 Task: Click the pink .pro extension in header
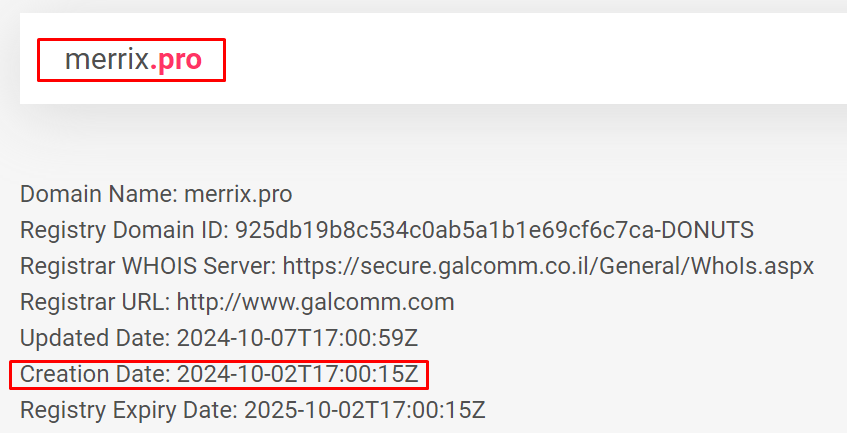tap(176, 60)
